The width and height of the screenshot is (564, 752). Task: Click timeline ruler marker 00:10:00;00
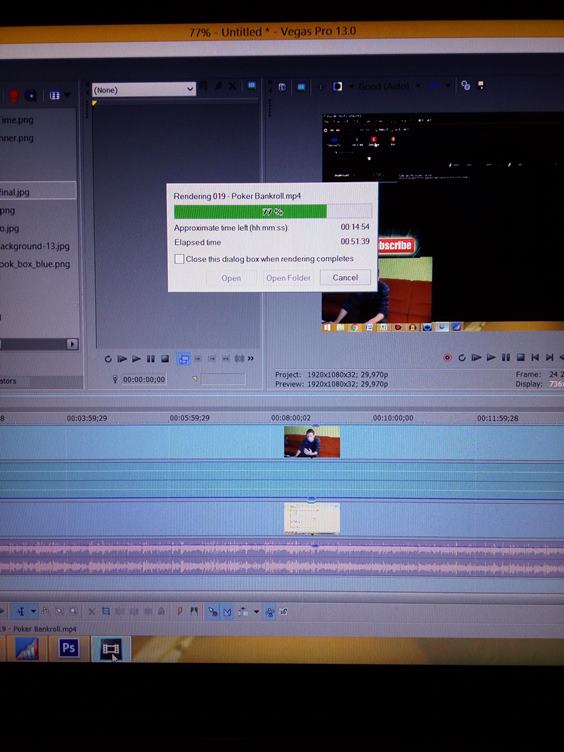point(393,418)
